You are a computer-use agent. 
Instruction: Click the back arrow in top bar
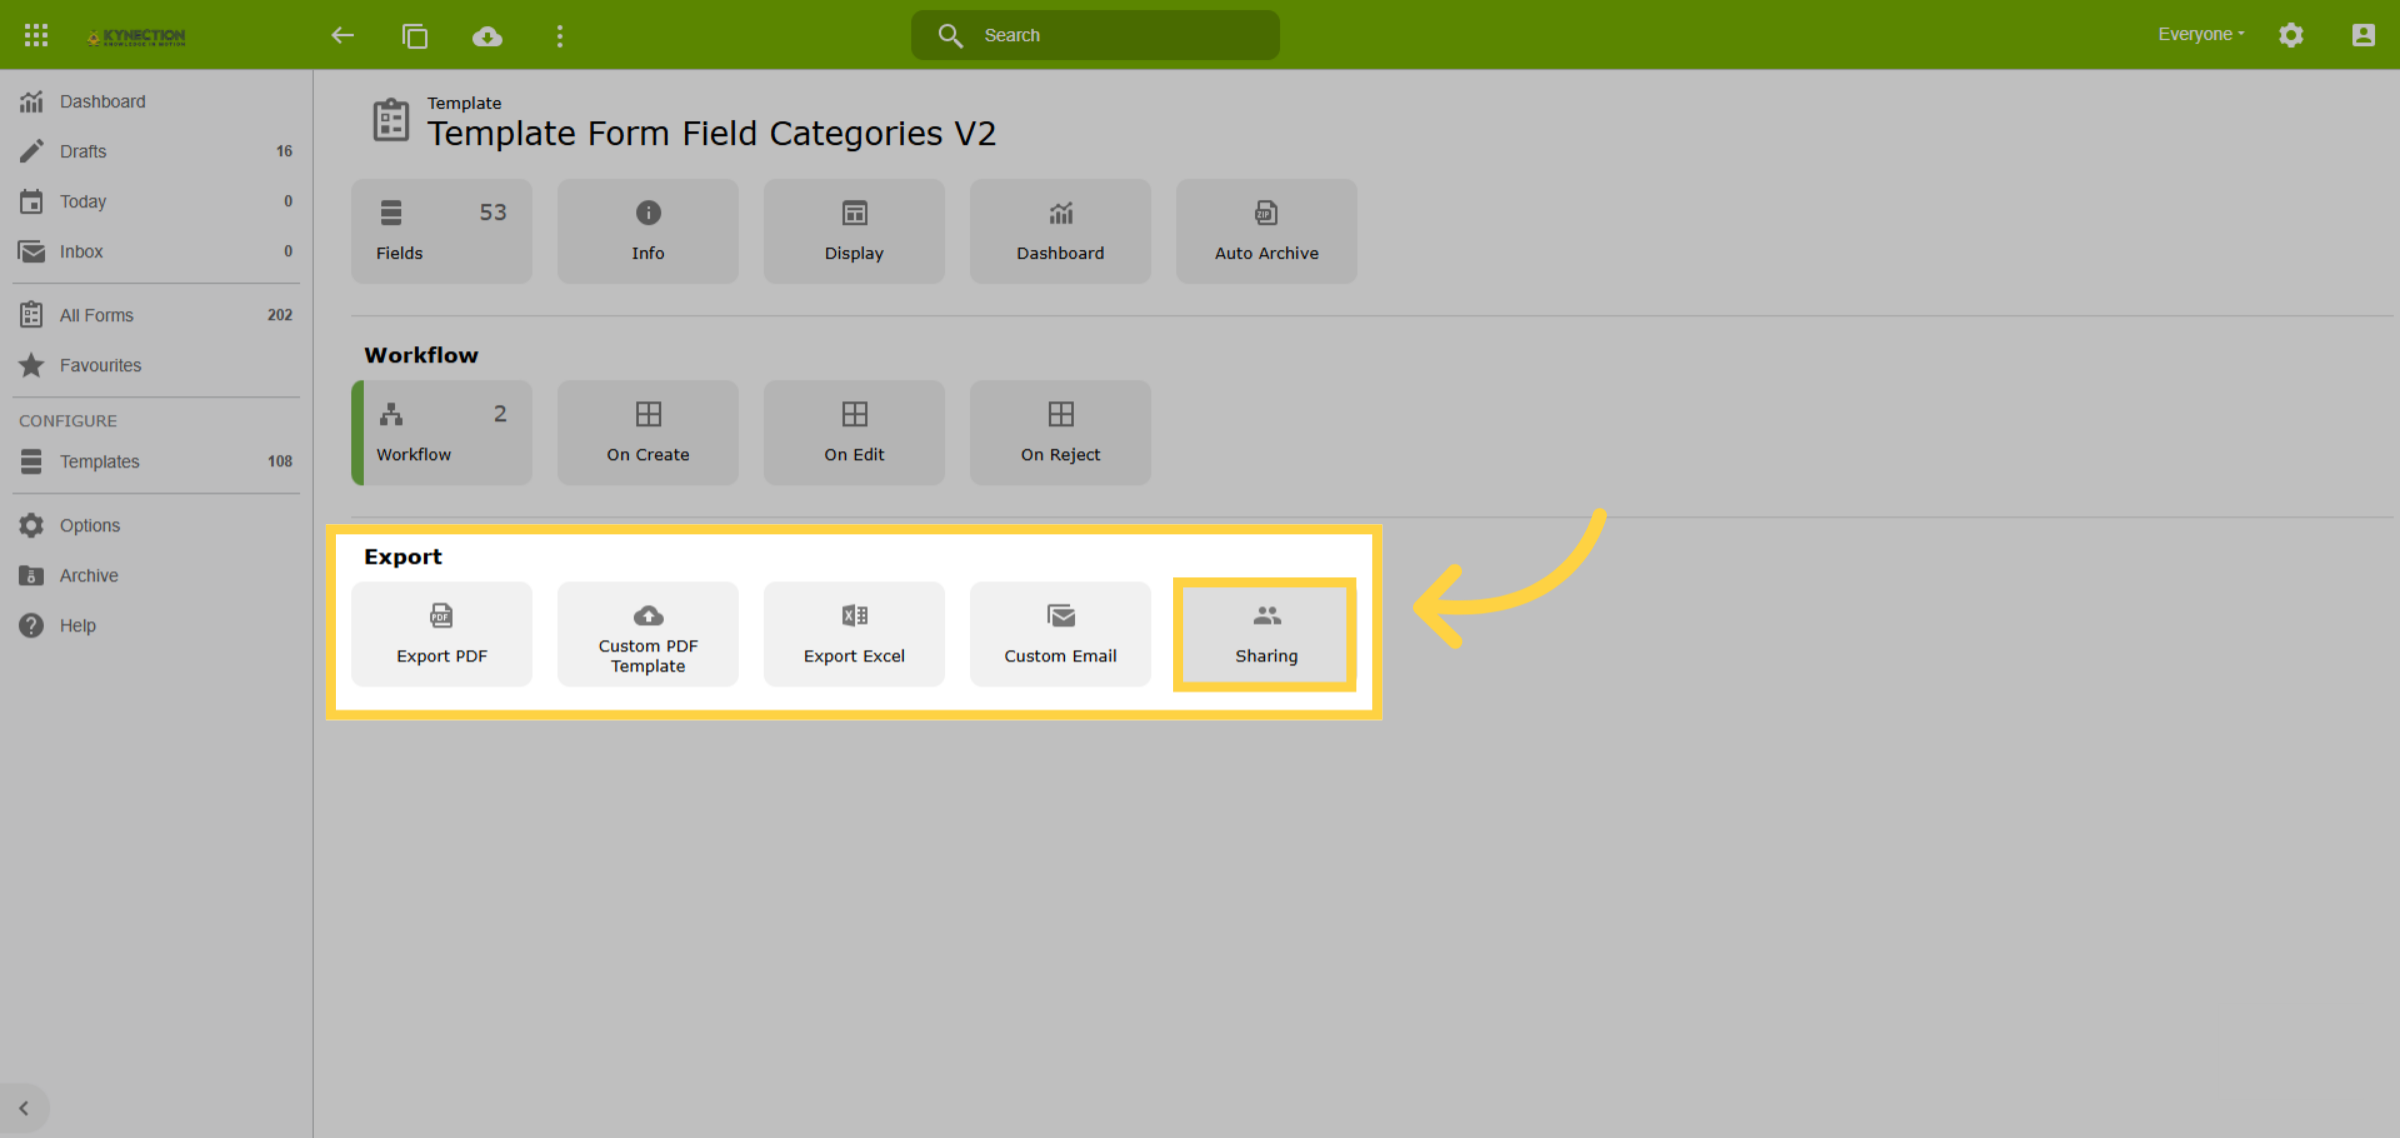(342, 36)
